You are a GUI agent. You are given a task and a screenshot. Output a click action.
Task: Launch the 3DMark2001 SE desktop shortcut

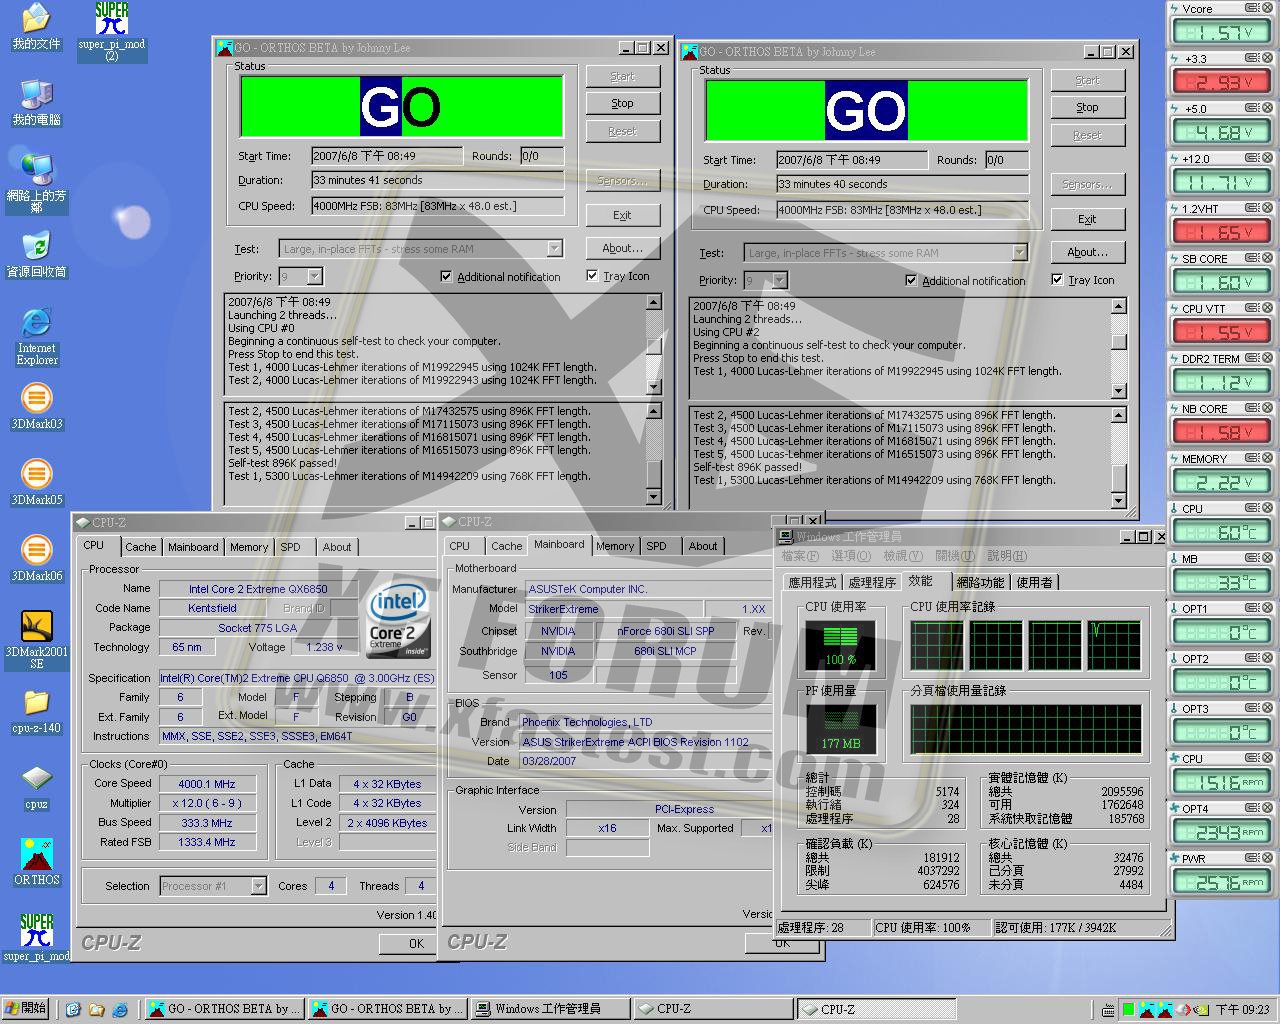pyautogui.click(x=37, y=640)
